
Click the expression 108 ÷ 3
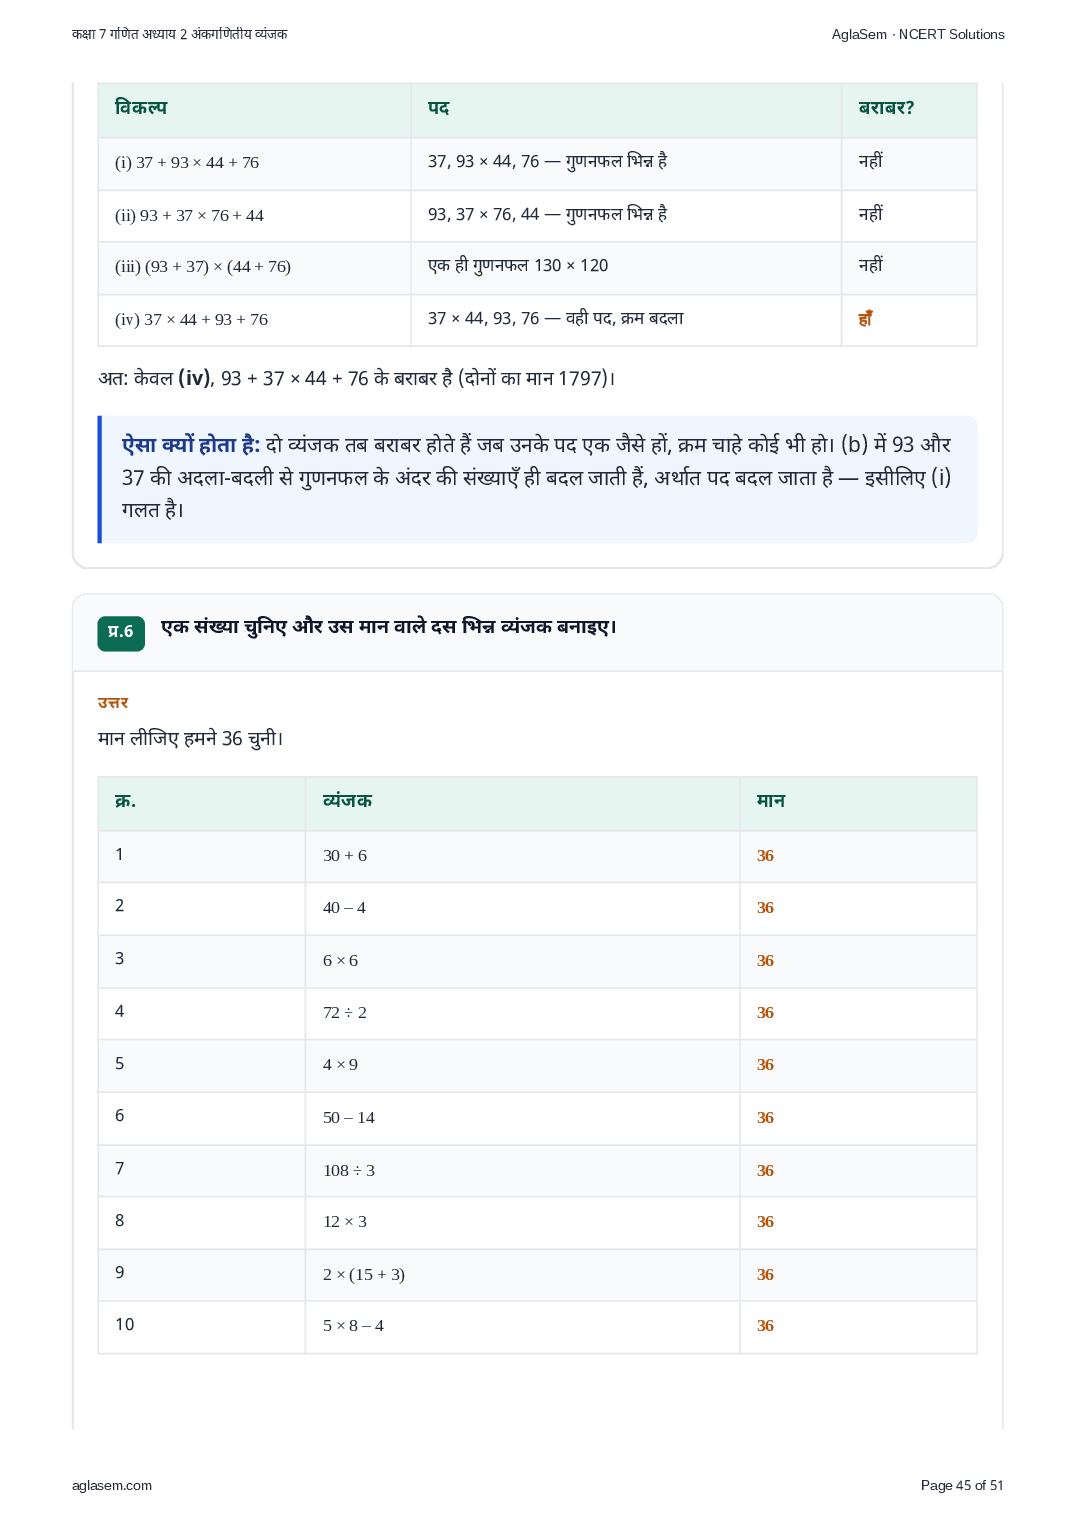pos(349,1170)
